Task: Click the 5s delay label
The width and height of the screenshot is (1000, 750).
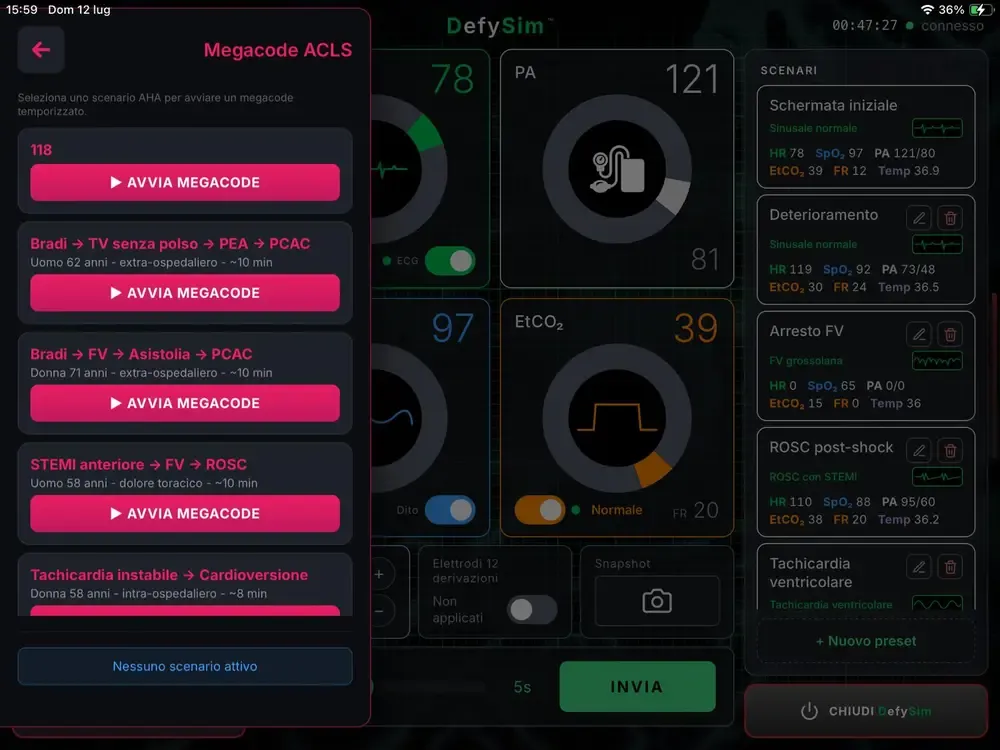Action: click(x=522, y=687)
